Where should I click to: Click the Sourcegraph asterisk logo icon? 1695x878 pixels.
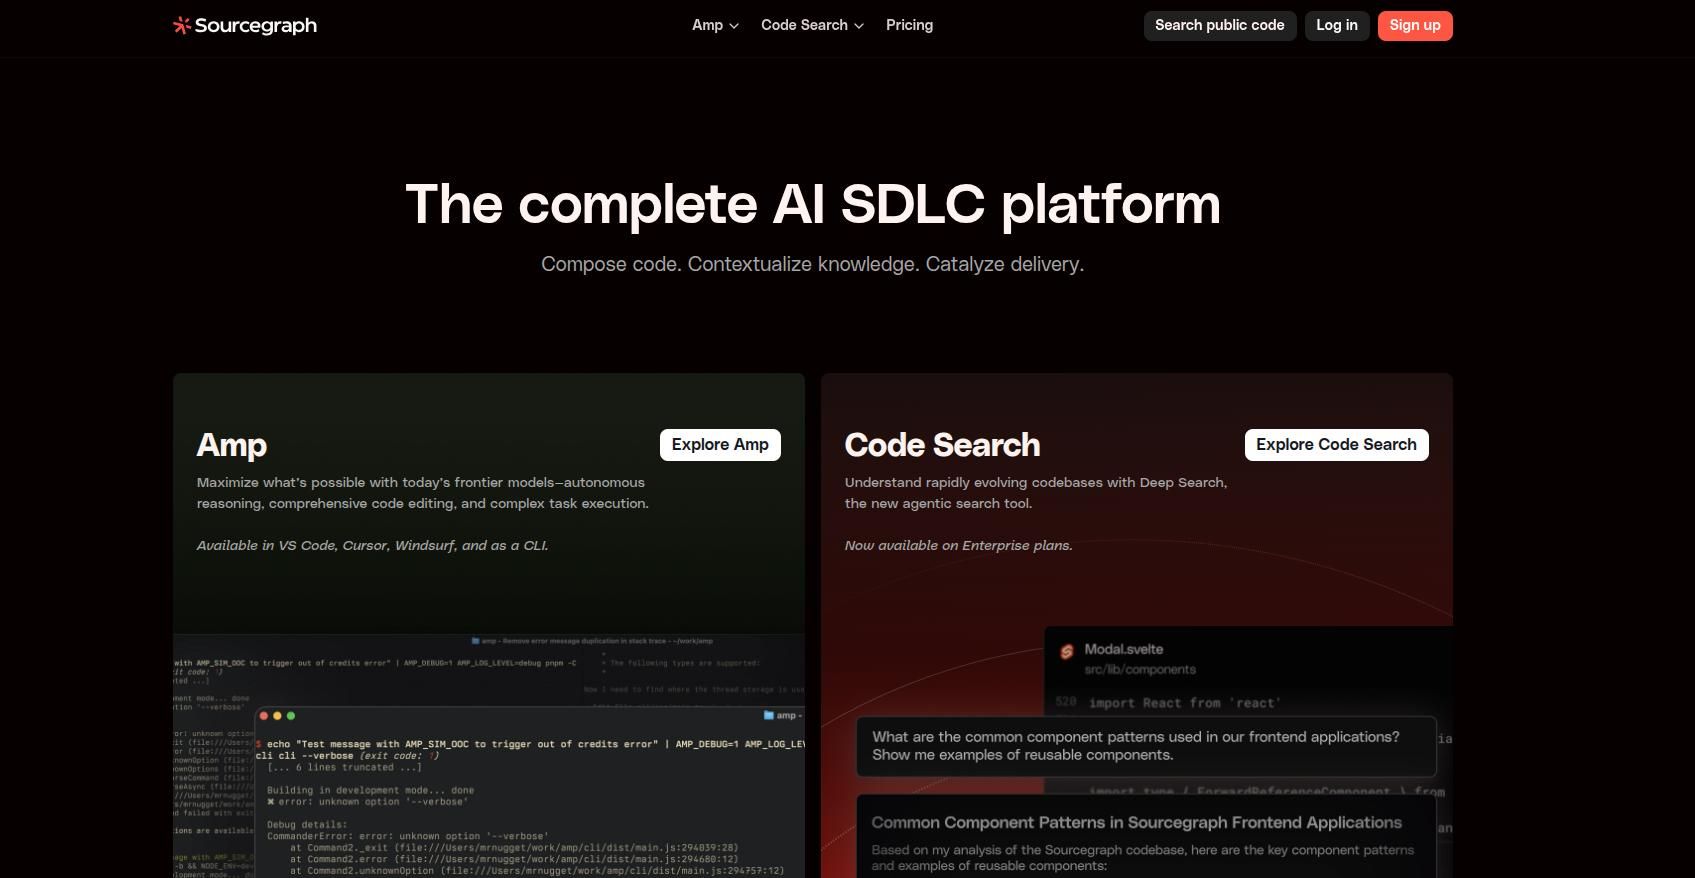click(x=182, y=26)
